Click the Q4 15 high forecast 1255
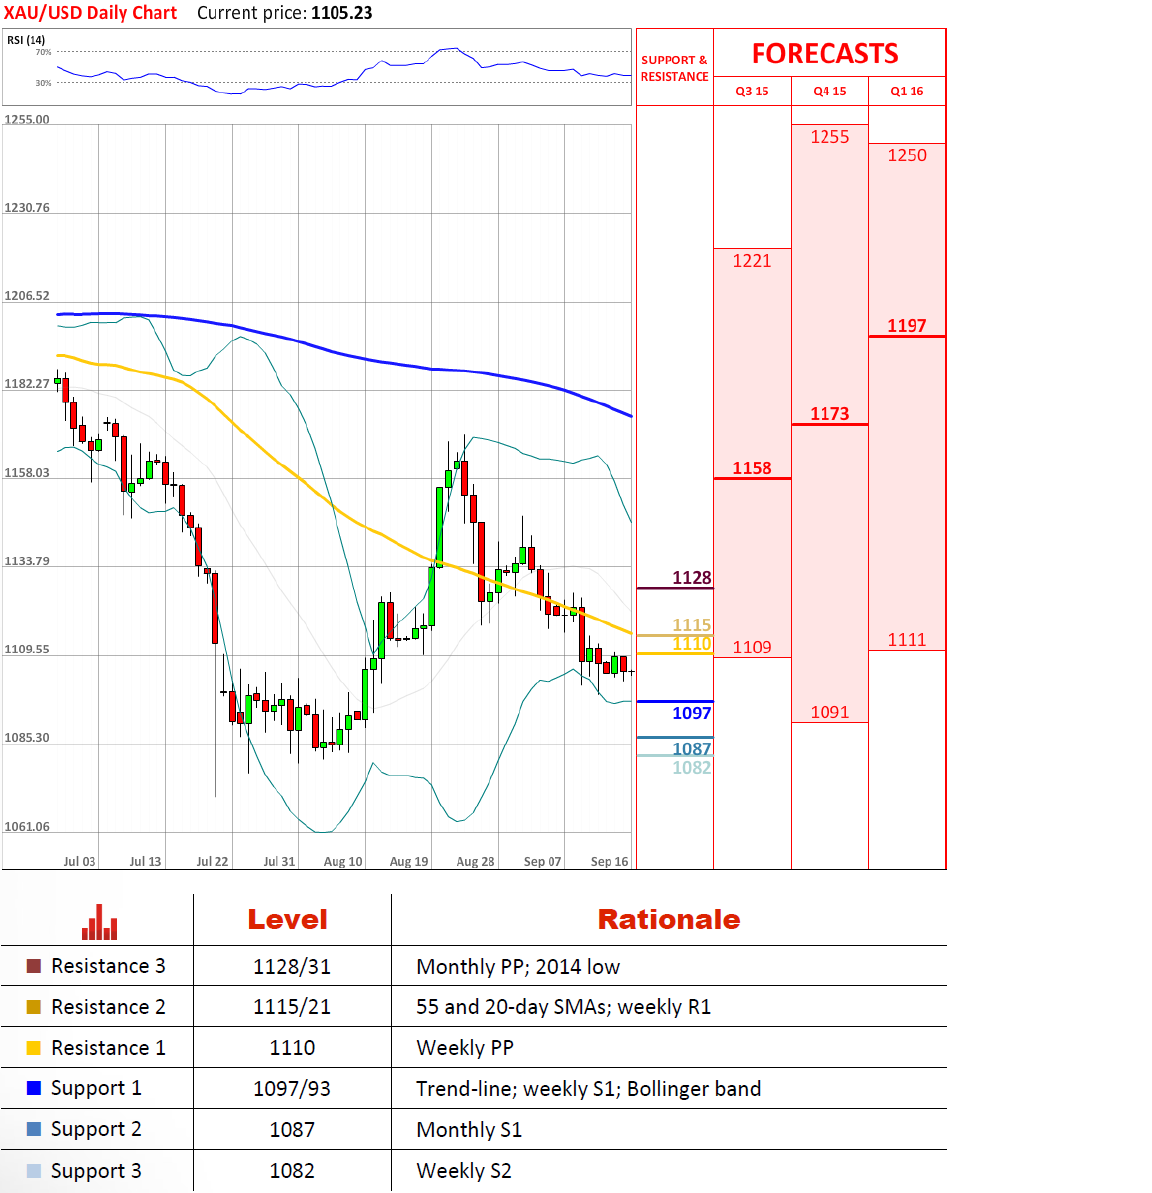This screenshot has width=1152, height=1193. coord(829,137)
